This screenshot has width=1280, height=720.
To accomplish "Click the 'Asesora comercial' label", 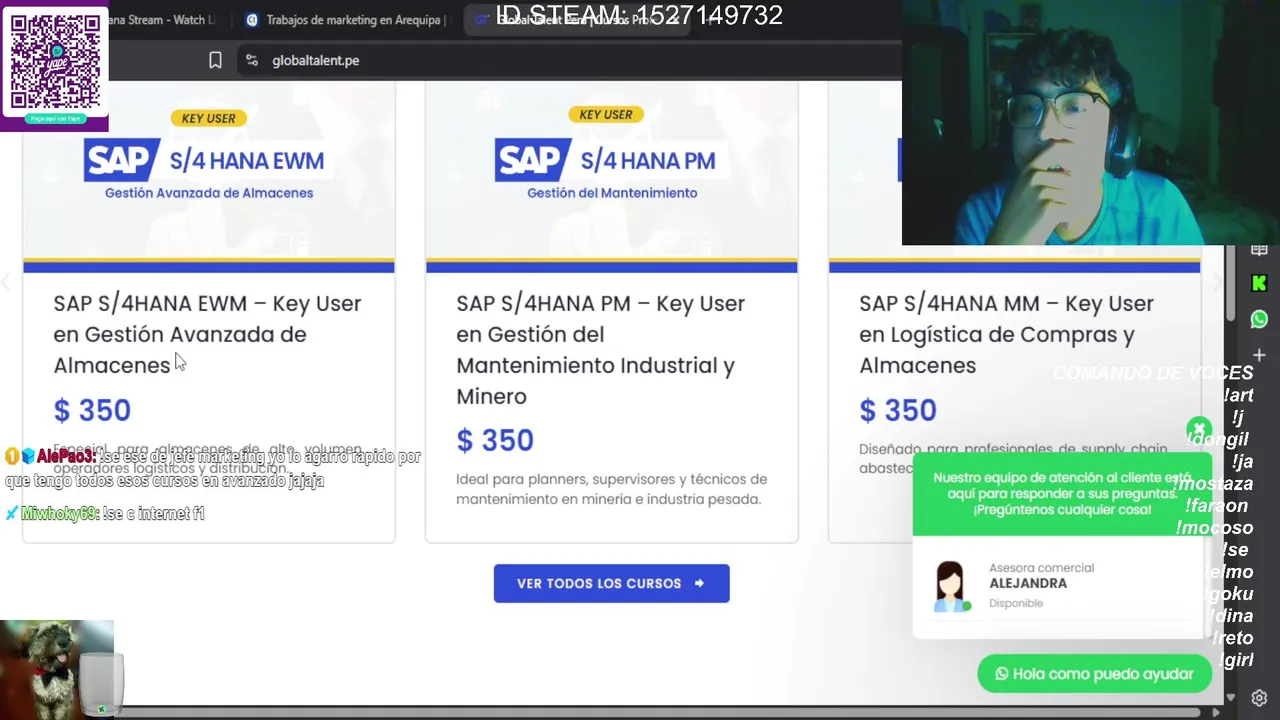I will 1041,568.
